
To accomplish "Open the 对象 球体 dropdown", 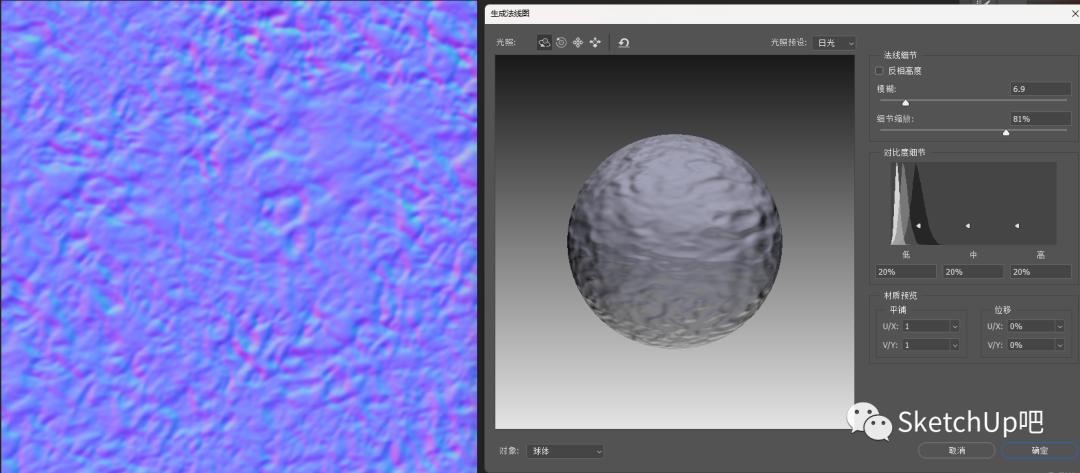I will 568,451.
